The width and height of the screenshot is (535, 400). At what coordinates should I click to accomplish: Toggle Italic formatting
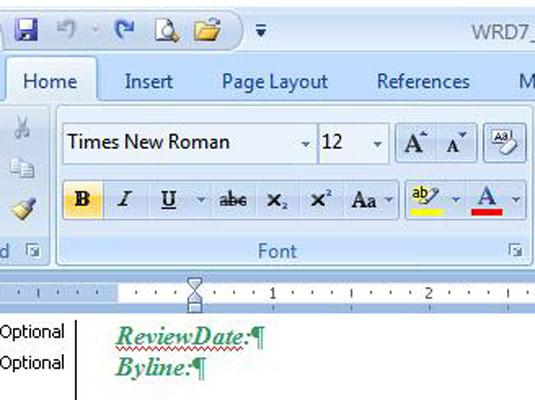pos(125,200)
